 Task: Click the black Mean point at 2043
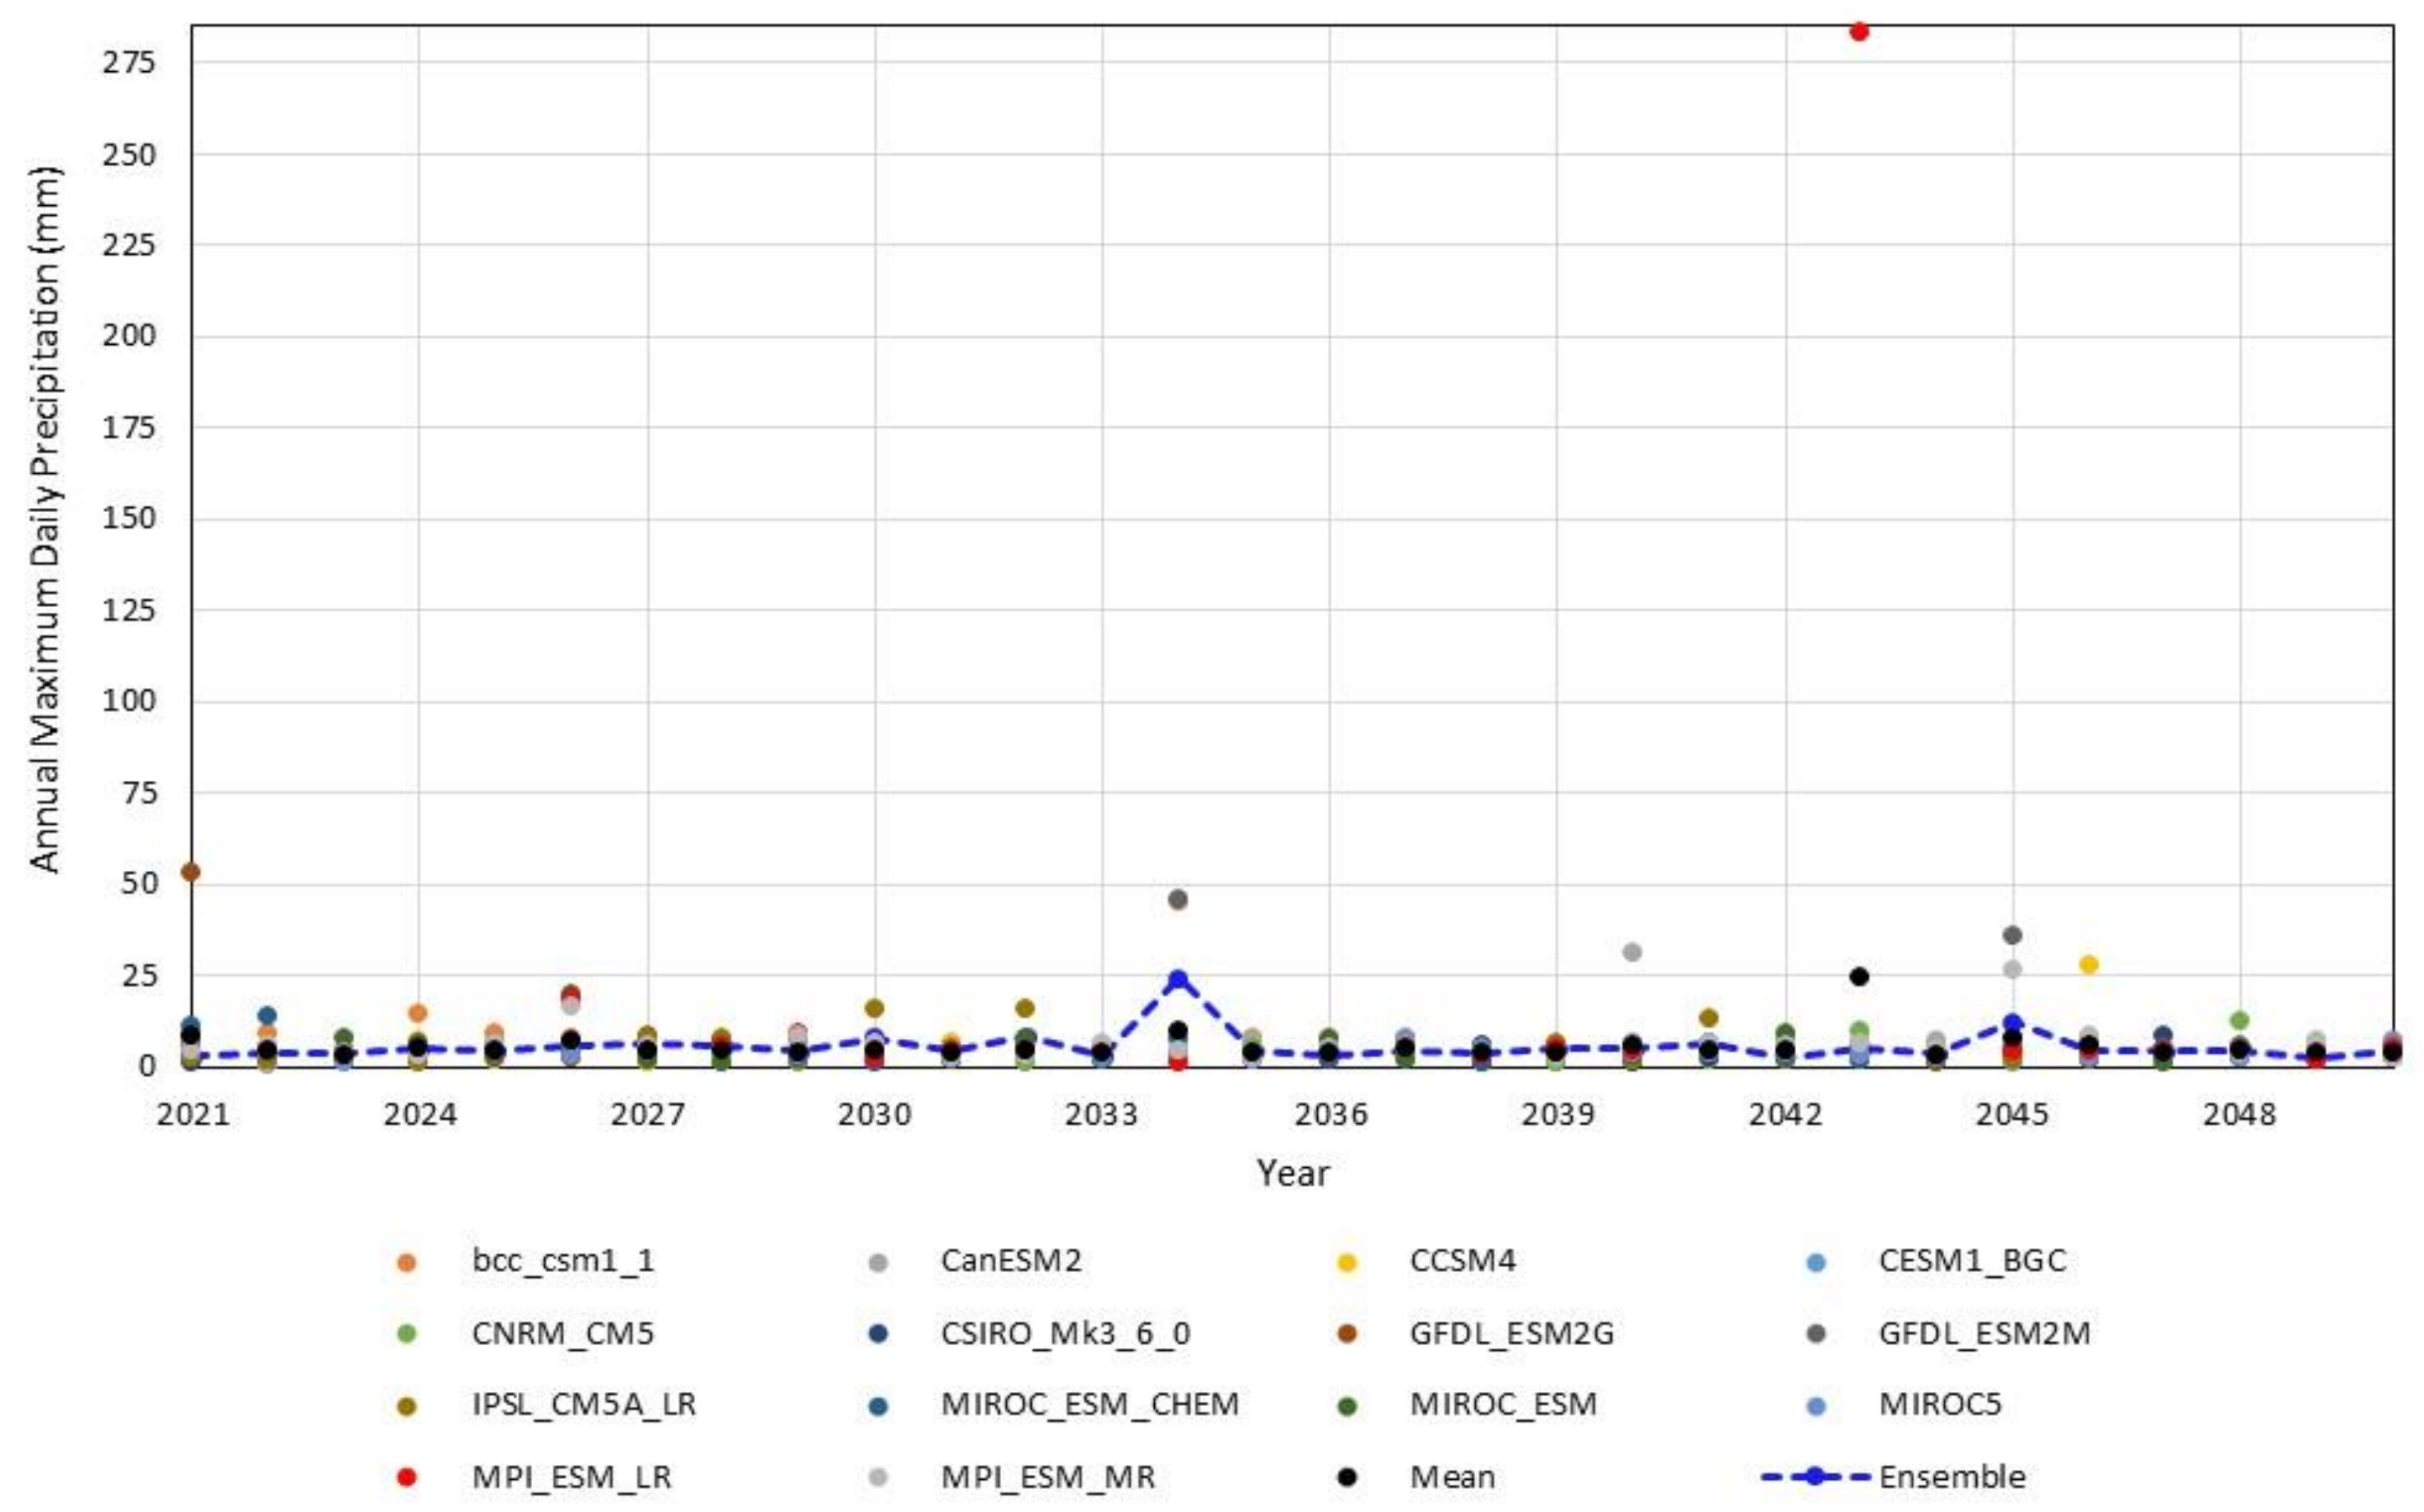[1859, 976]
